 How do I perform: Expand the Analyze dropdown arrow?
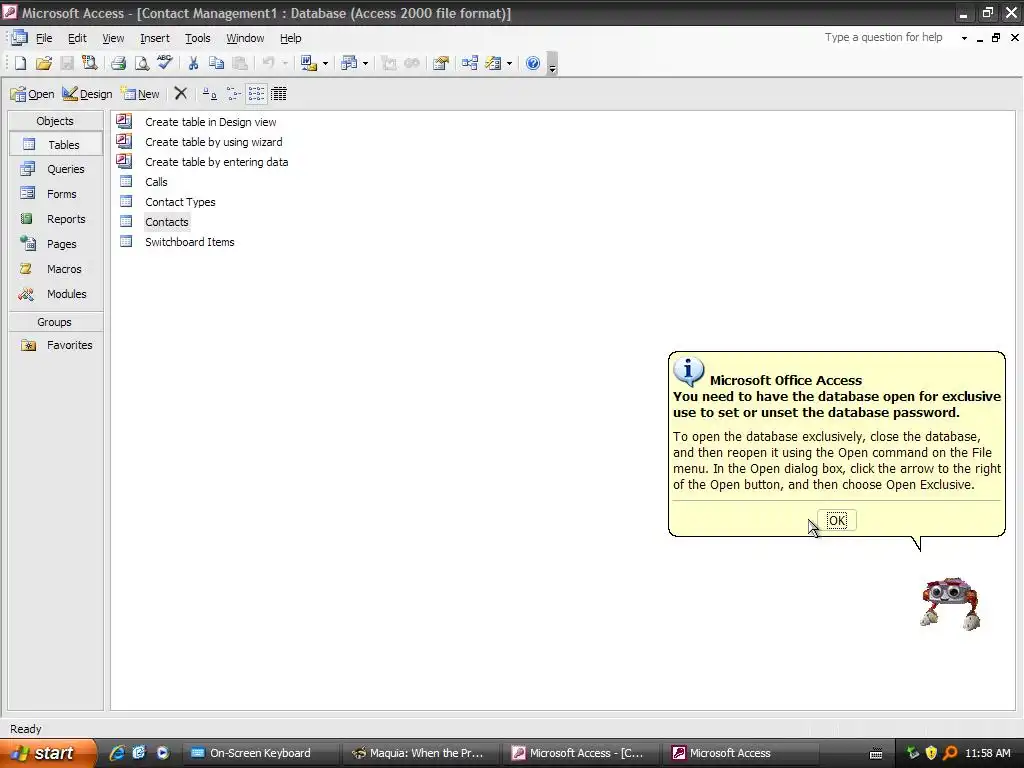(365, 63)
